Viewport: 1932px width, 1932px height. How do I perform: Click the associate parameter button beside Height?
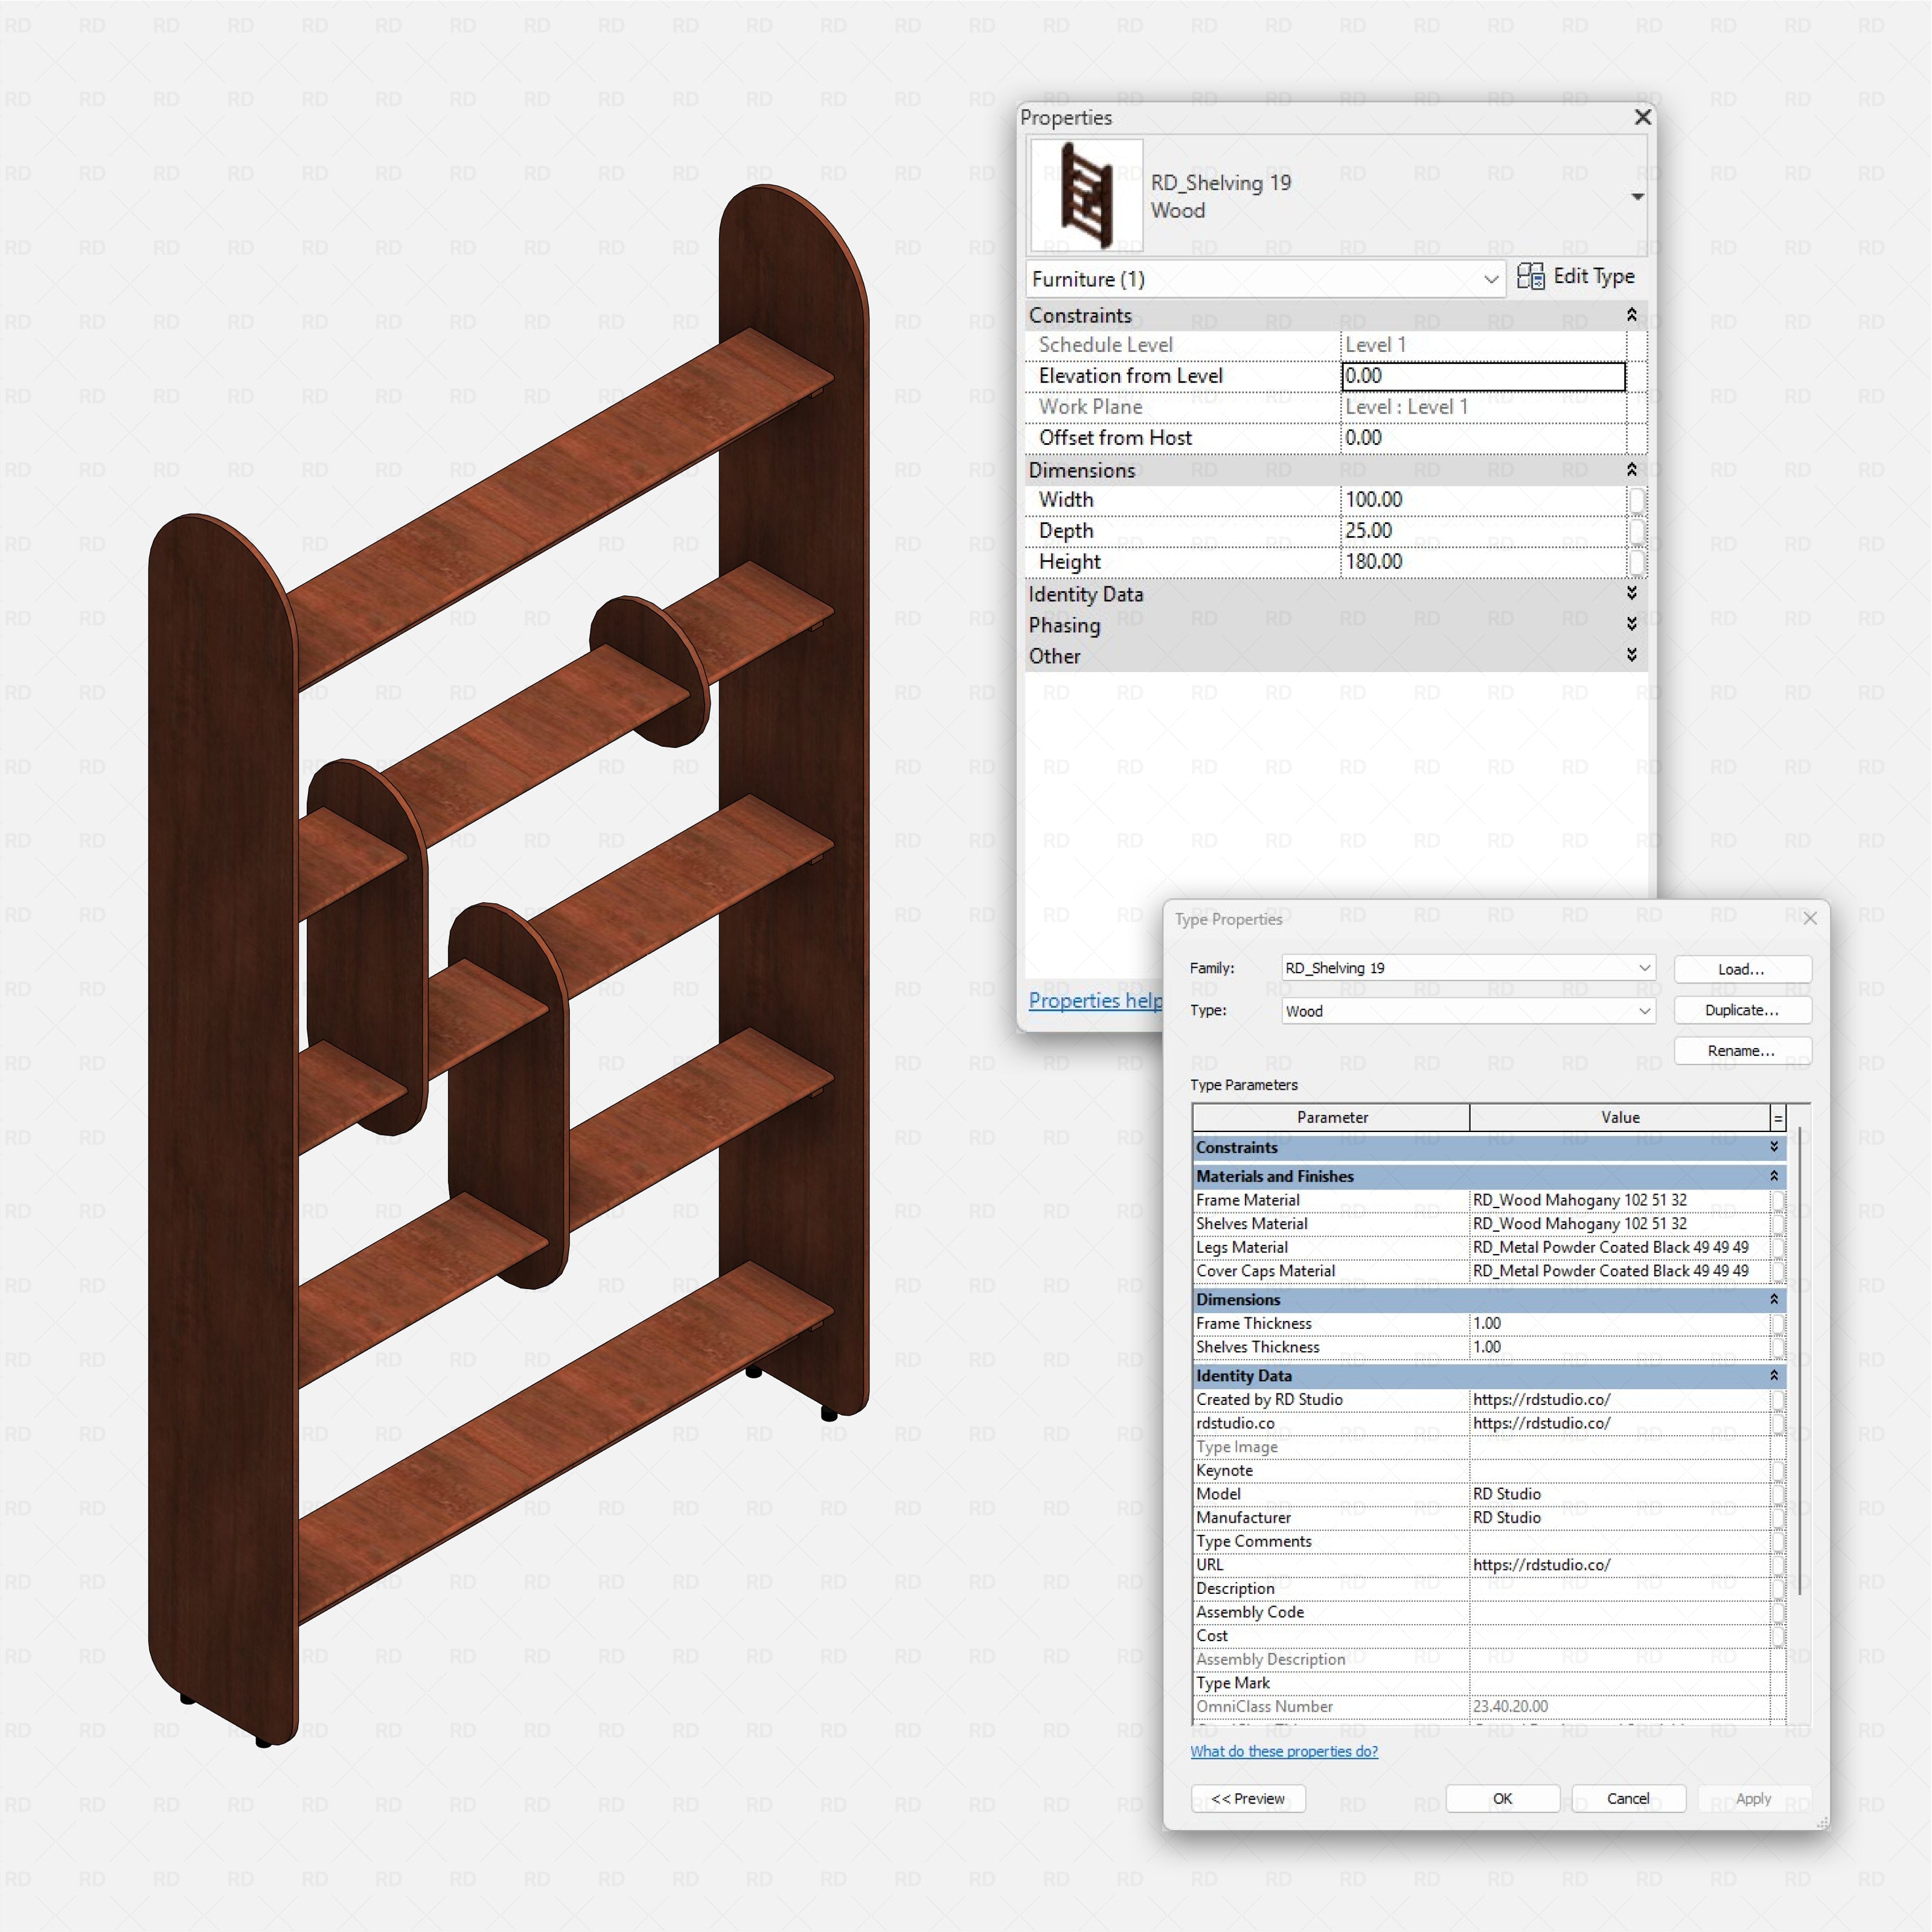pyautogui.click(x=1636, y=562)
